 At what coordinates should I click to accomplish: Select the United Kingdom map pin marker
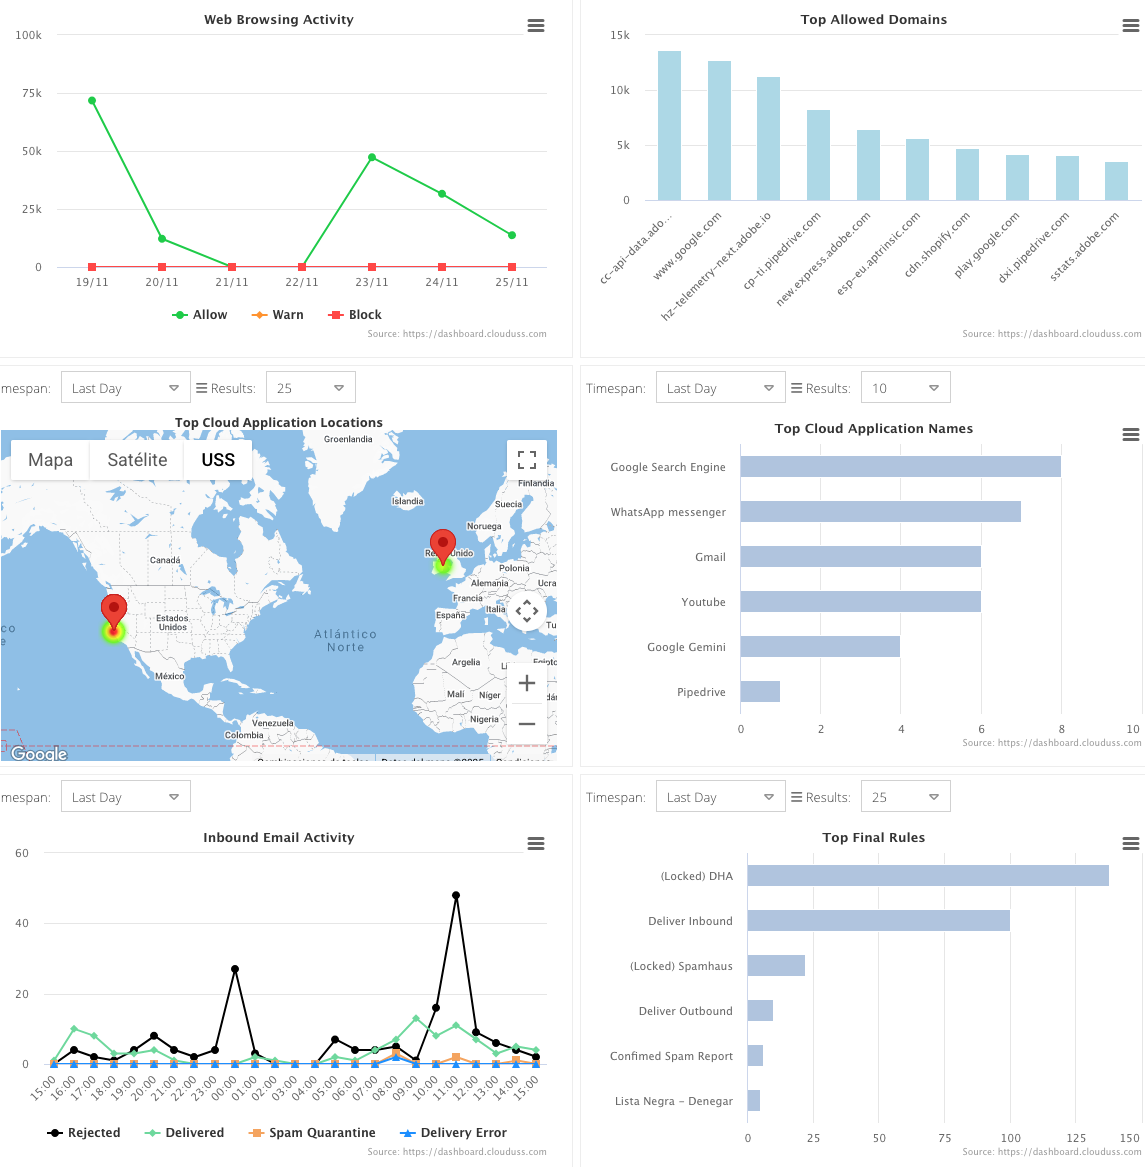click(443, 547)
